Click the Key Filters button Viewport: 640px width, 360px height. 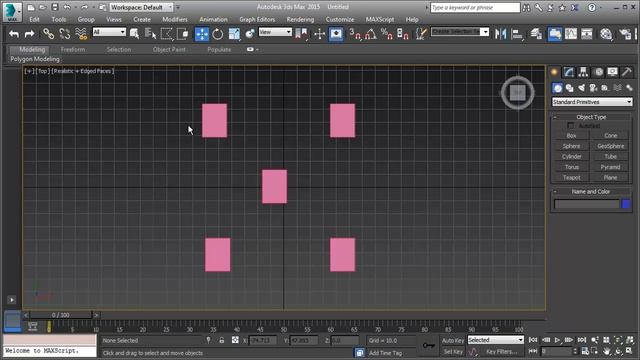(501, 351)
